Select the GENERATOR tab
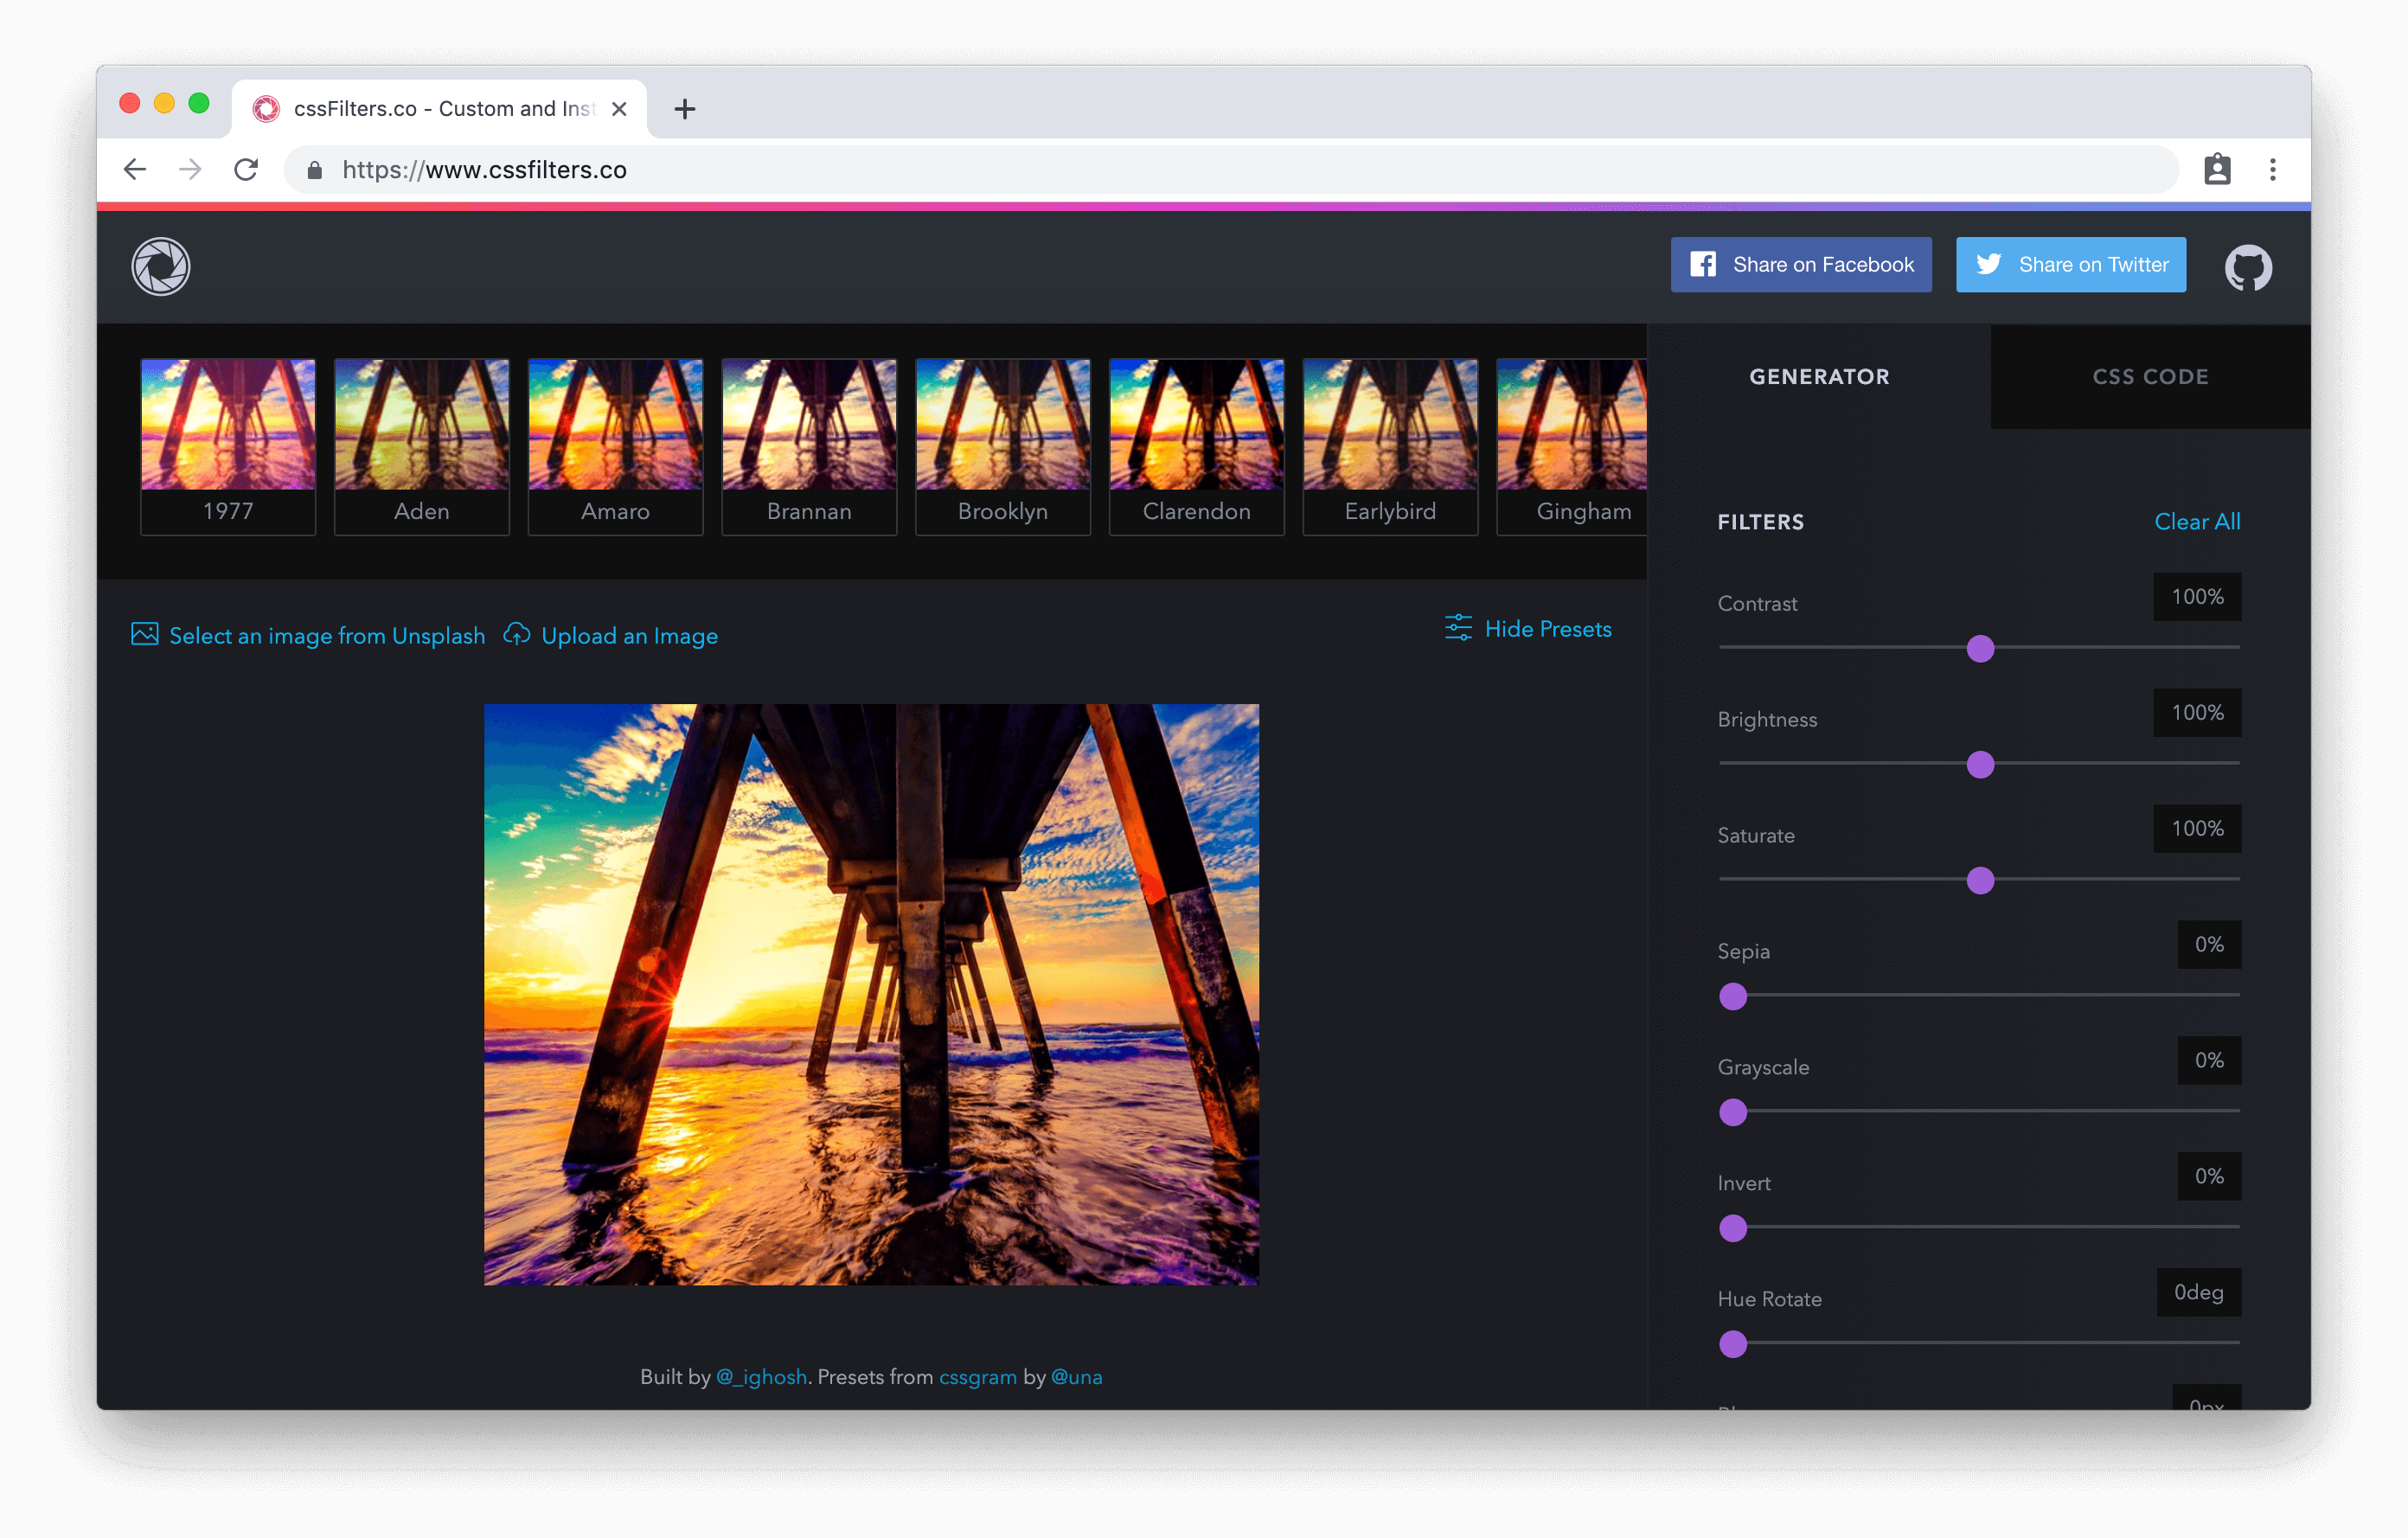The height and width of the screenshot is (1538, 2408). 1819,377
